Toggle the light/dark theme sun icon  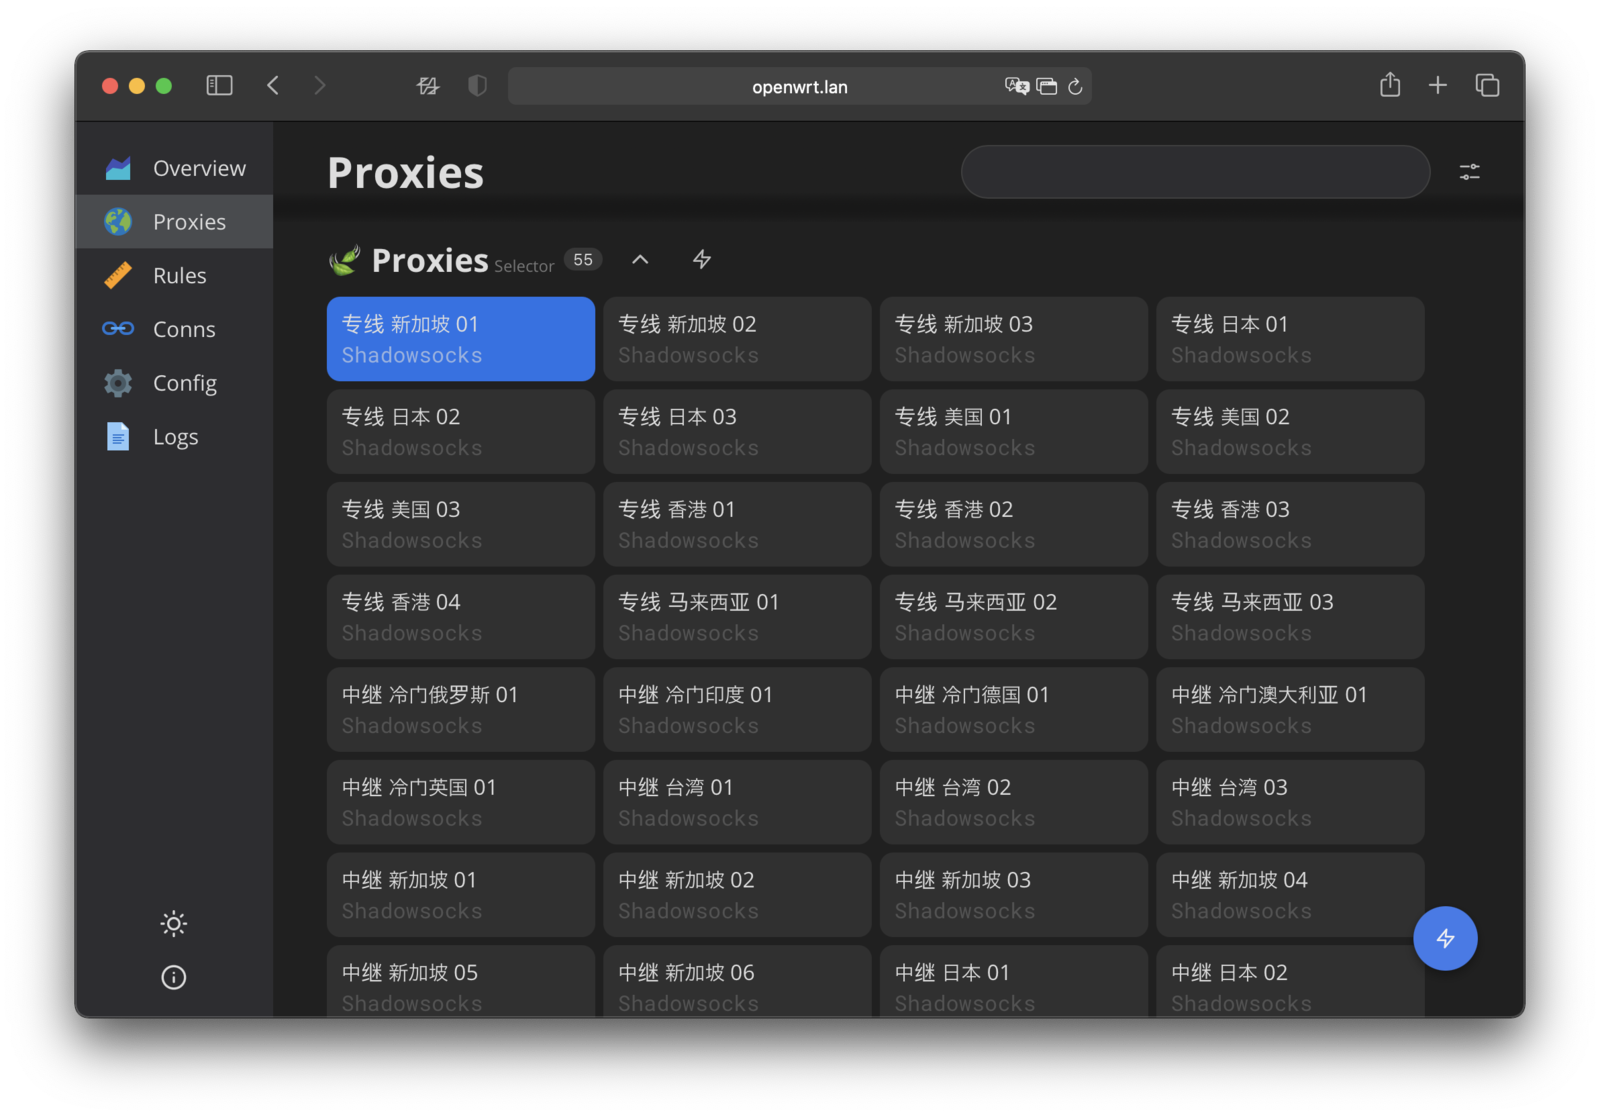click(173, 923)
